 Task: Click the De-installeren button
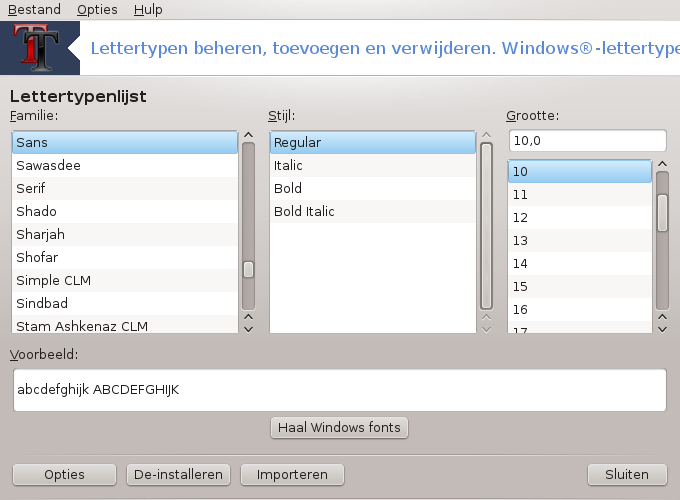pyautogui.click(x=178, y=474)
